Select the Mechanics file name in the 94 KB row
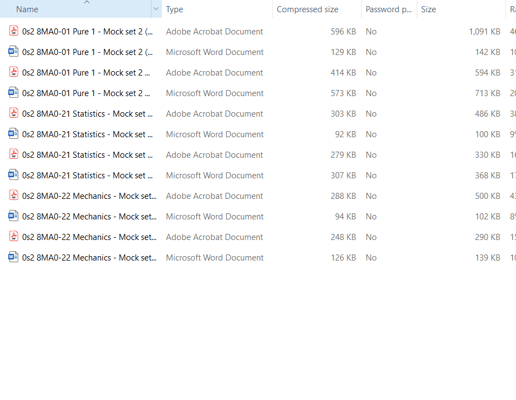The height and width of the screenshot is (400, 516). point(89,217)
